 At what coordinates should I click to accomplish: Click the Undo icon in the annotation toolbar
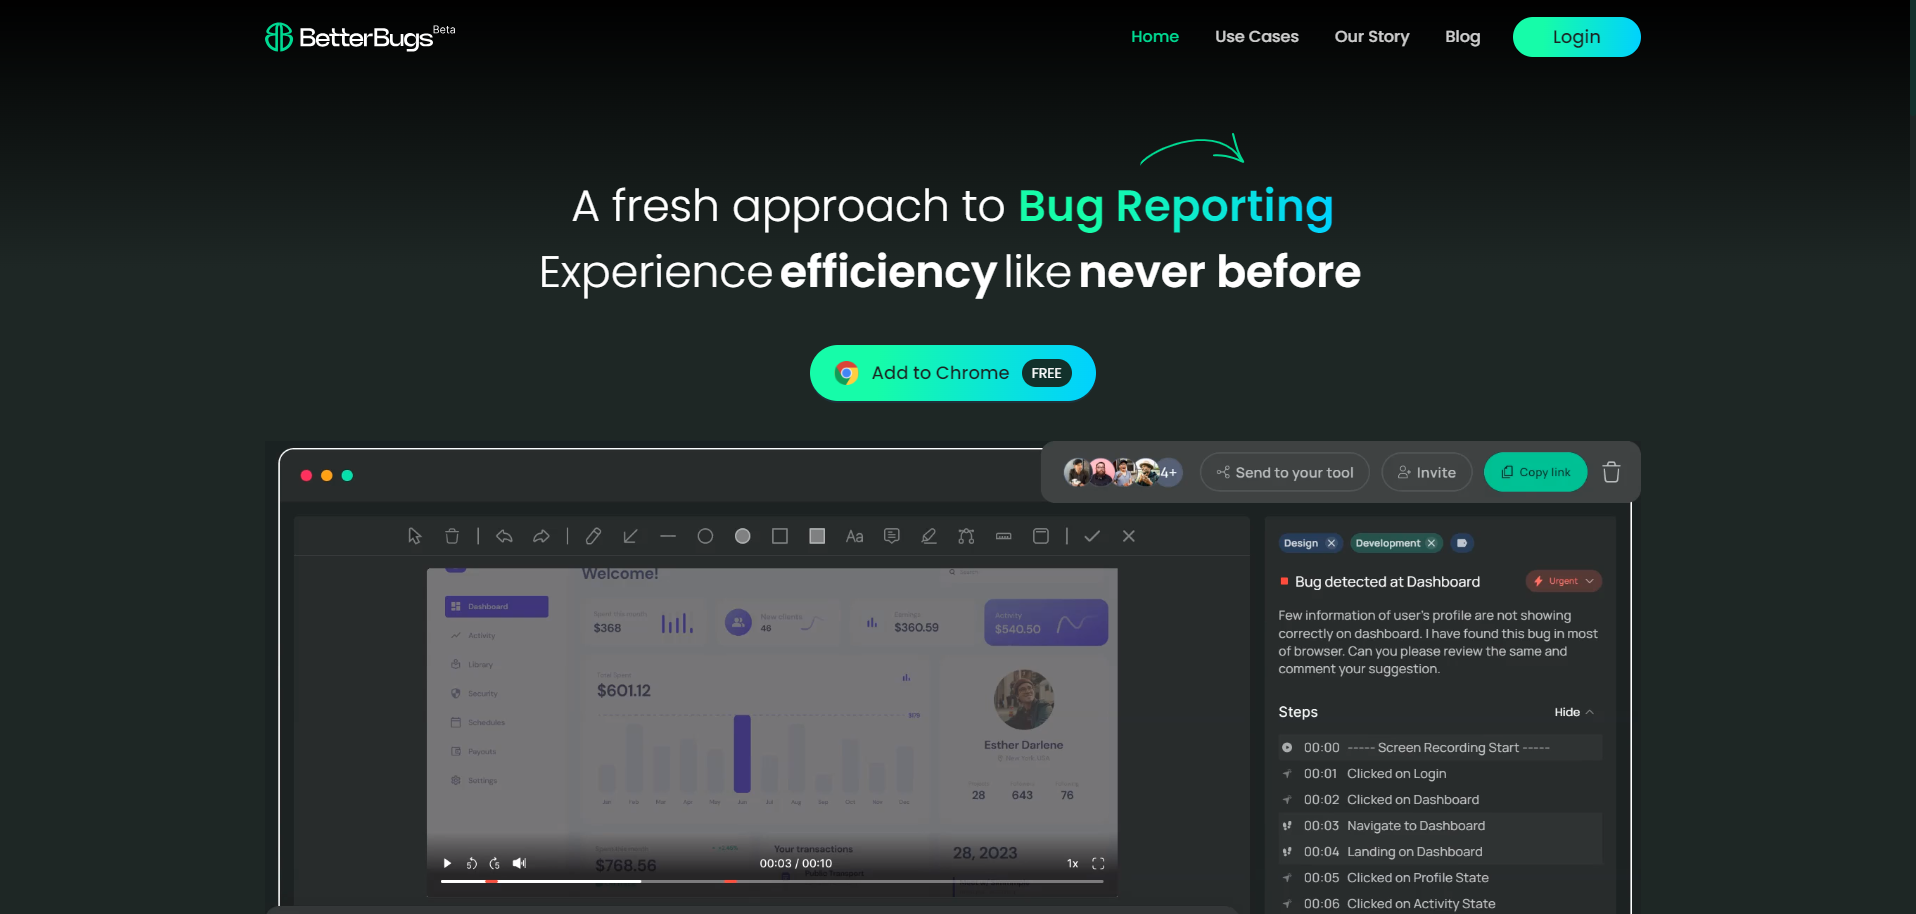tap(504, 536)
